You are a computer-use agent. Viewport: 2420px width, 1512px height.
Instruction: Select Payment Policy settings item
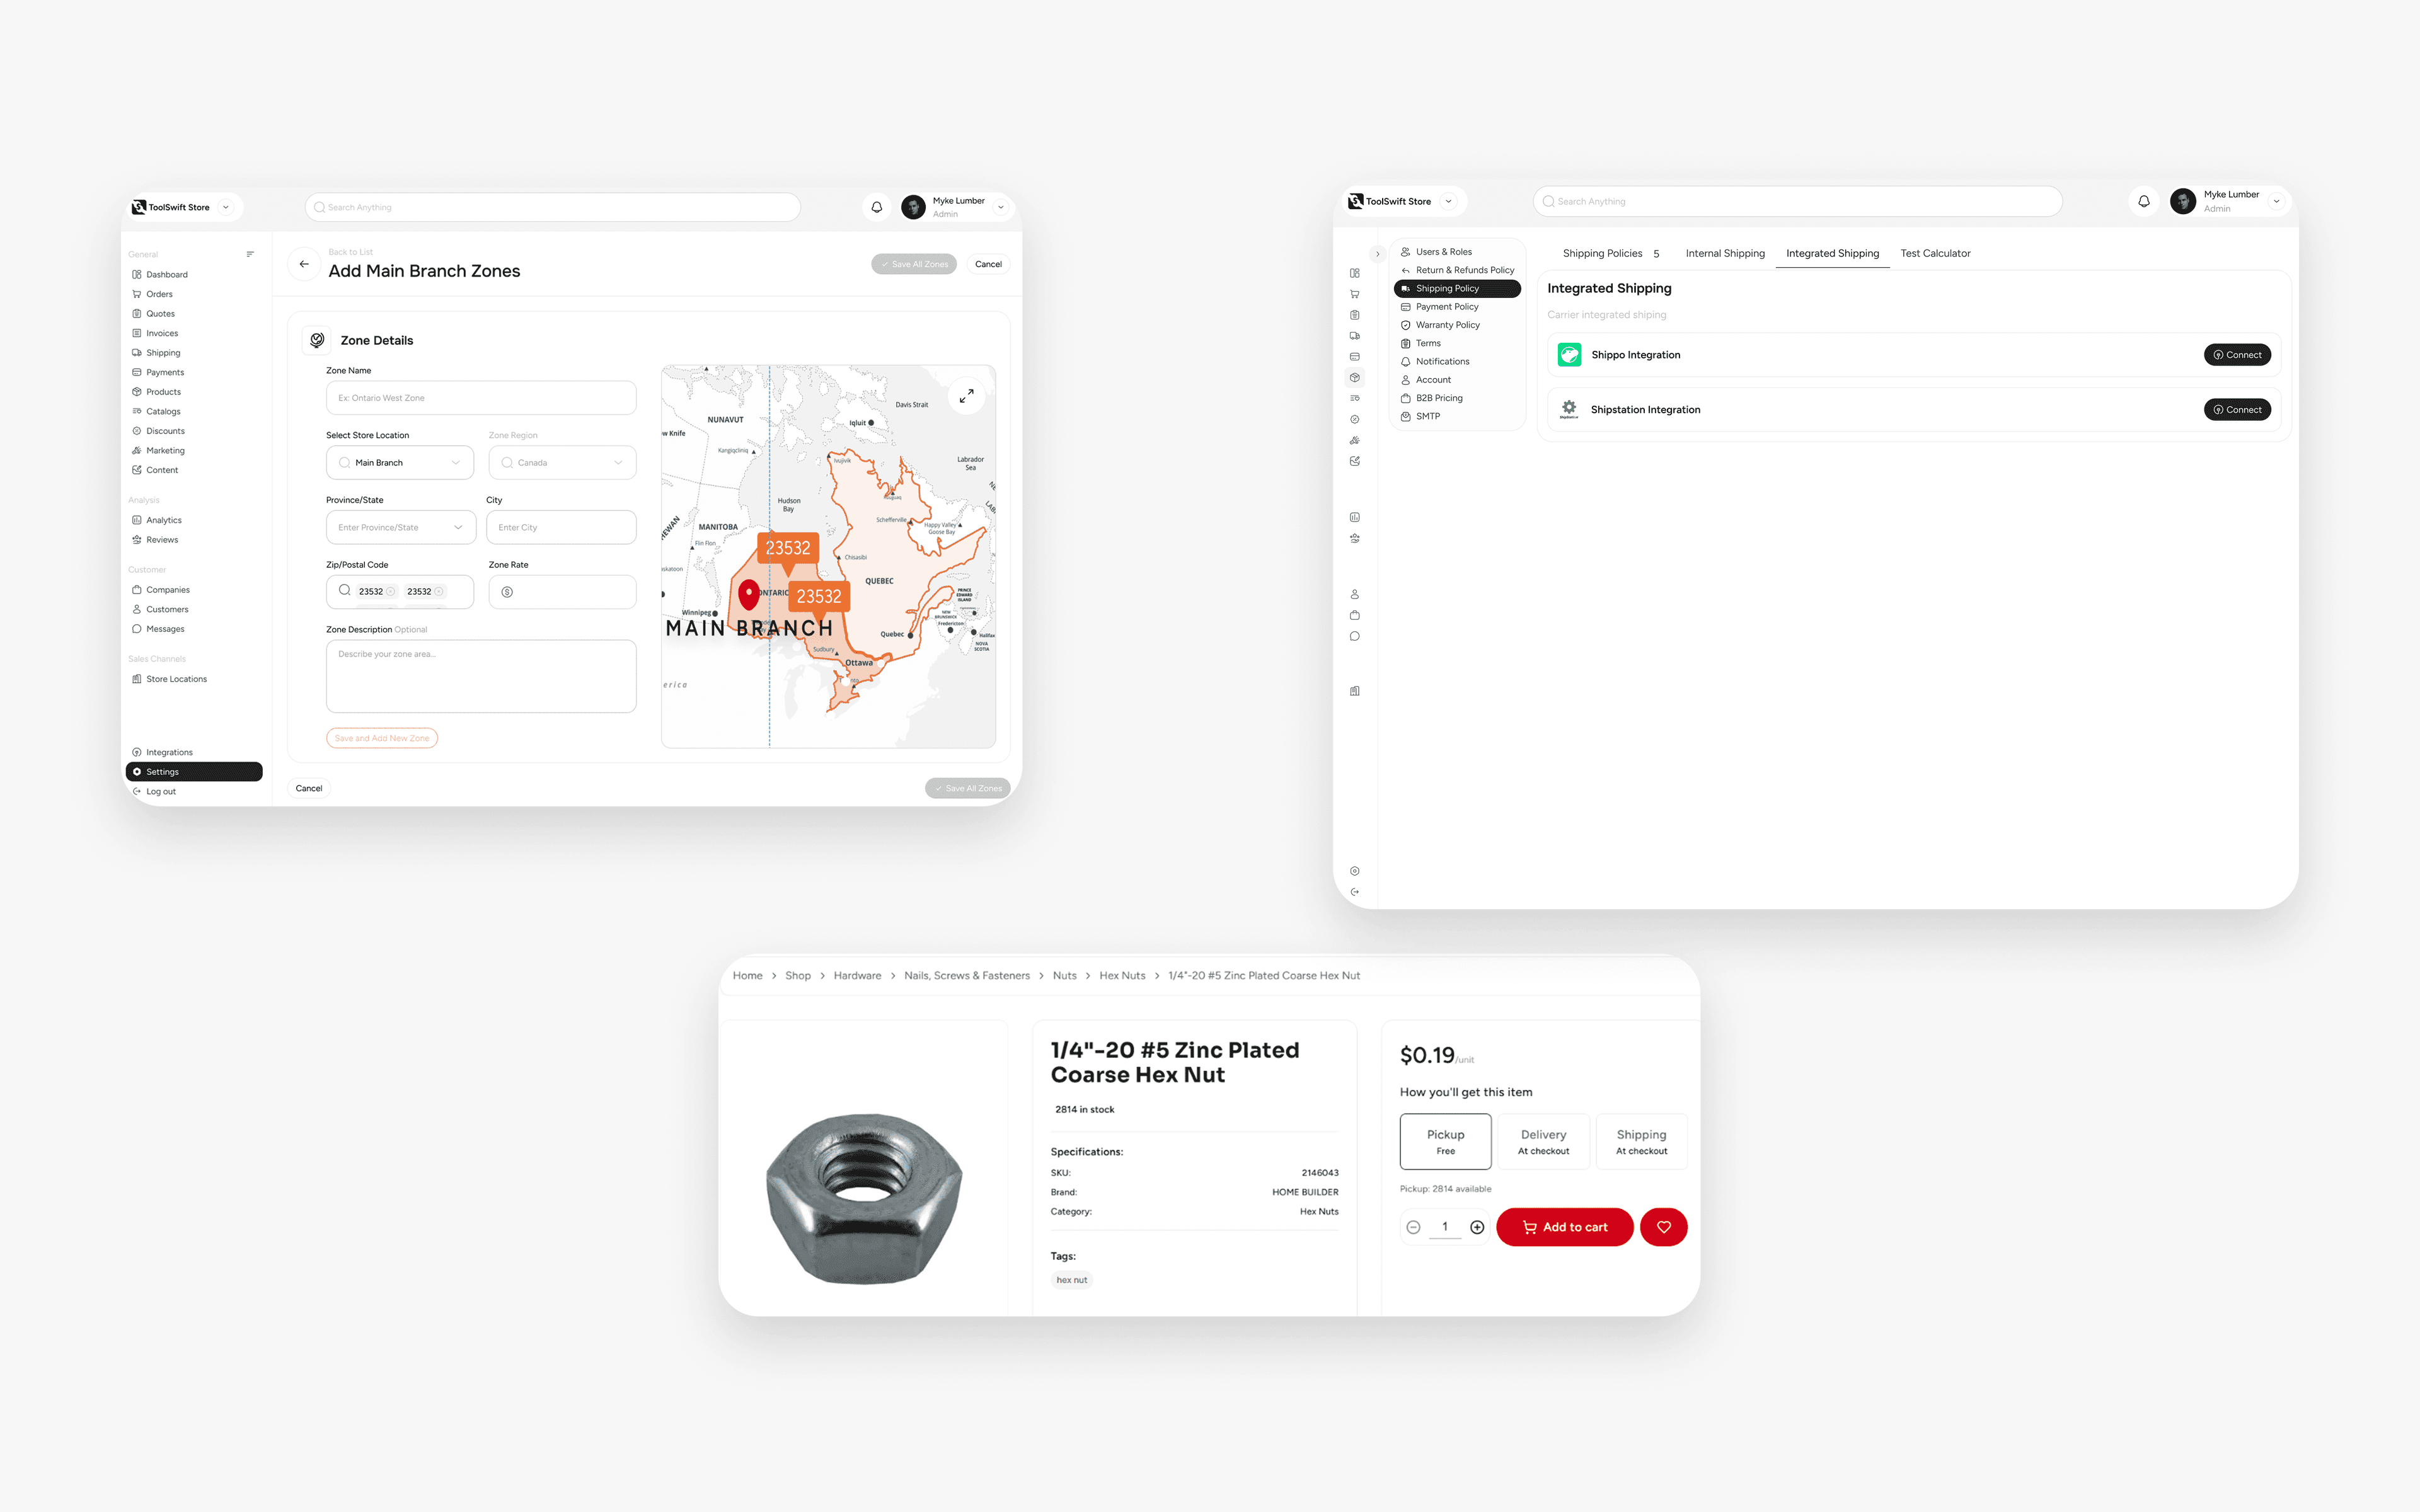click(x=1457, y=306)
